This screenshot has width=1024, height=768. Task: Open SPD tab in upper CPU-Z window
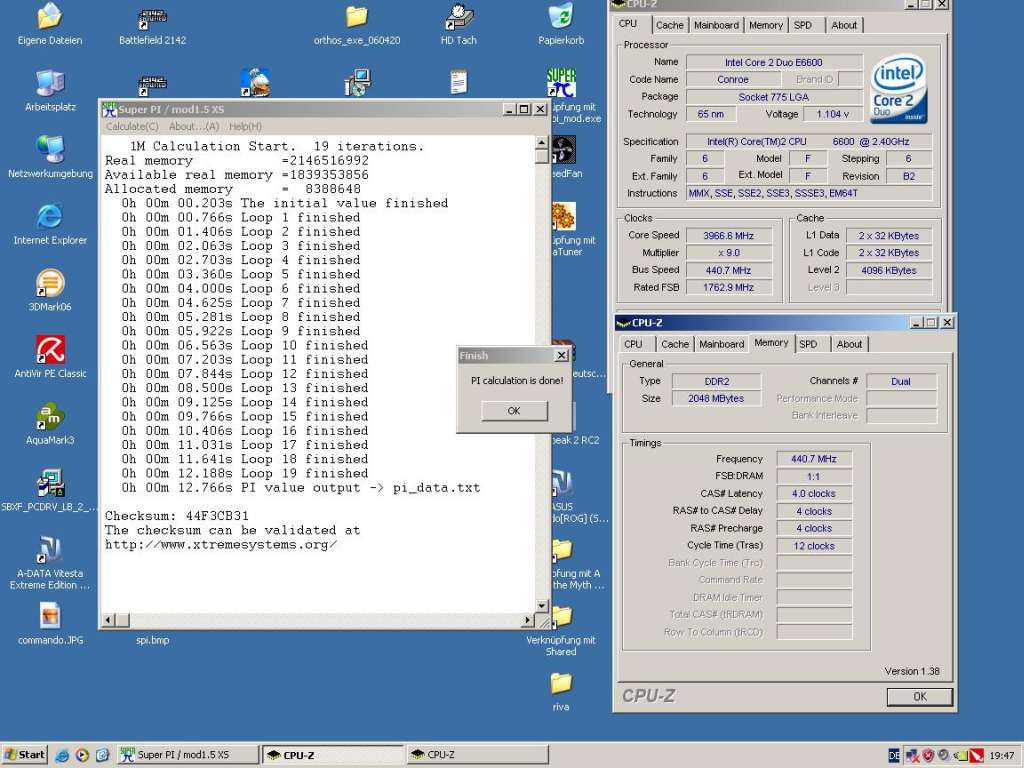click(x=803, y=25)
